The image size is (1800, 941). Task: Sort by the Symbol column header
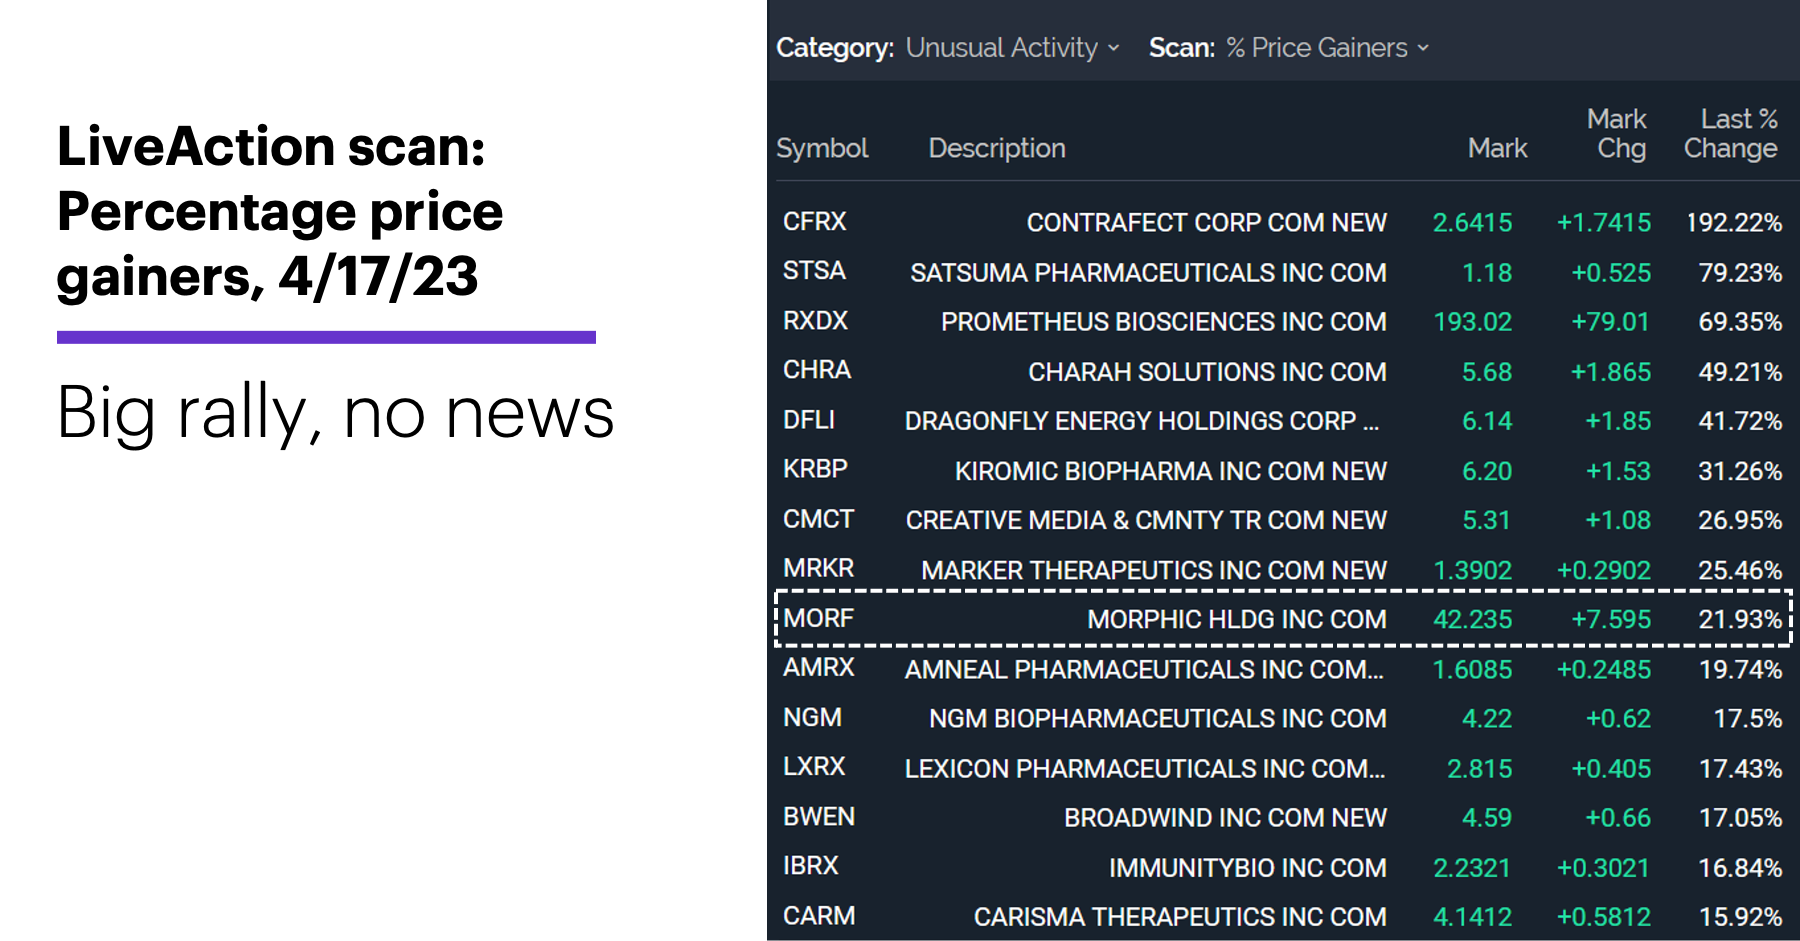click(822, 148)
